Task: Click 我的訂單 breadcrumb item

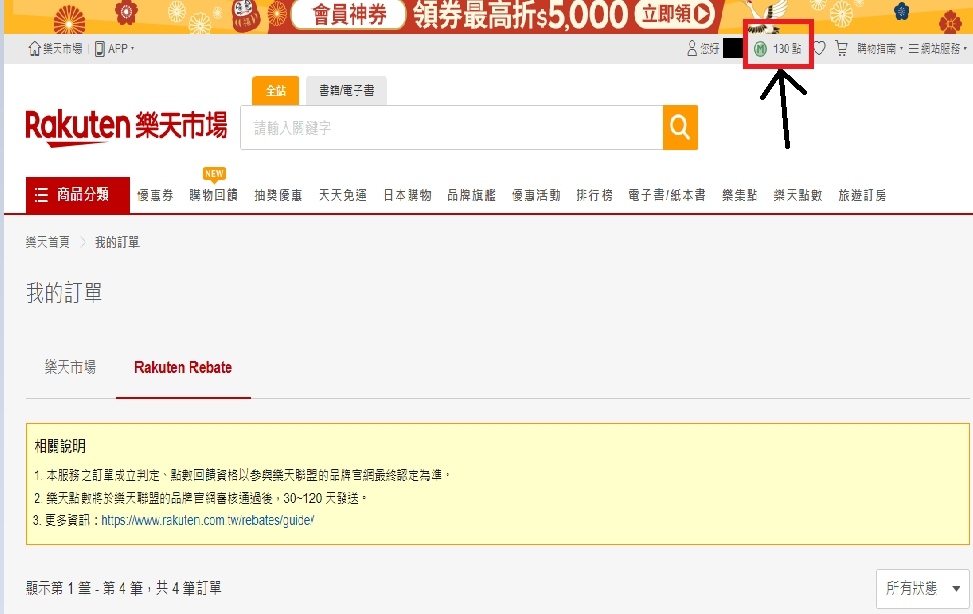Action: coord(117,242)
